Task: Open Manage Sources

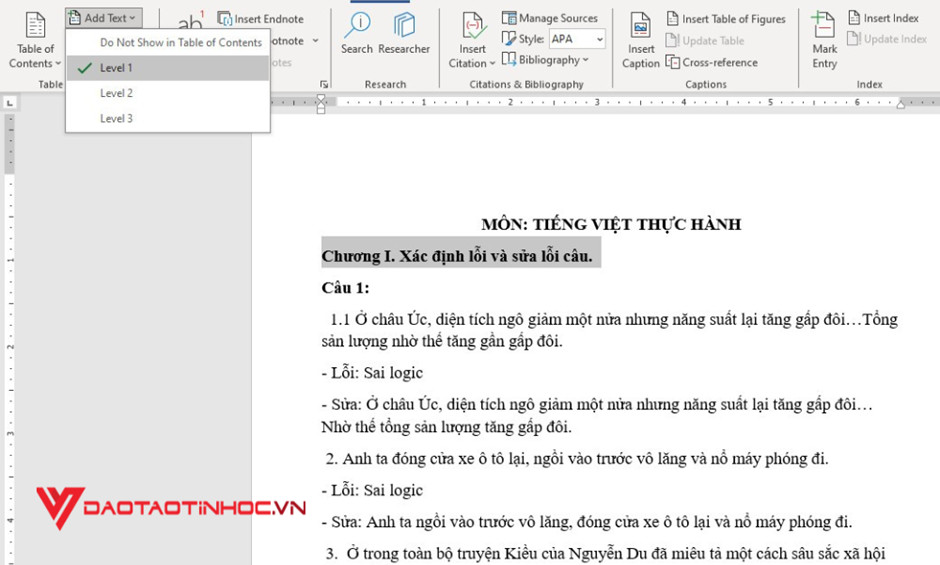Action: (x=550, y=18)
